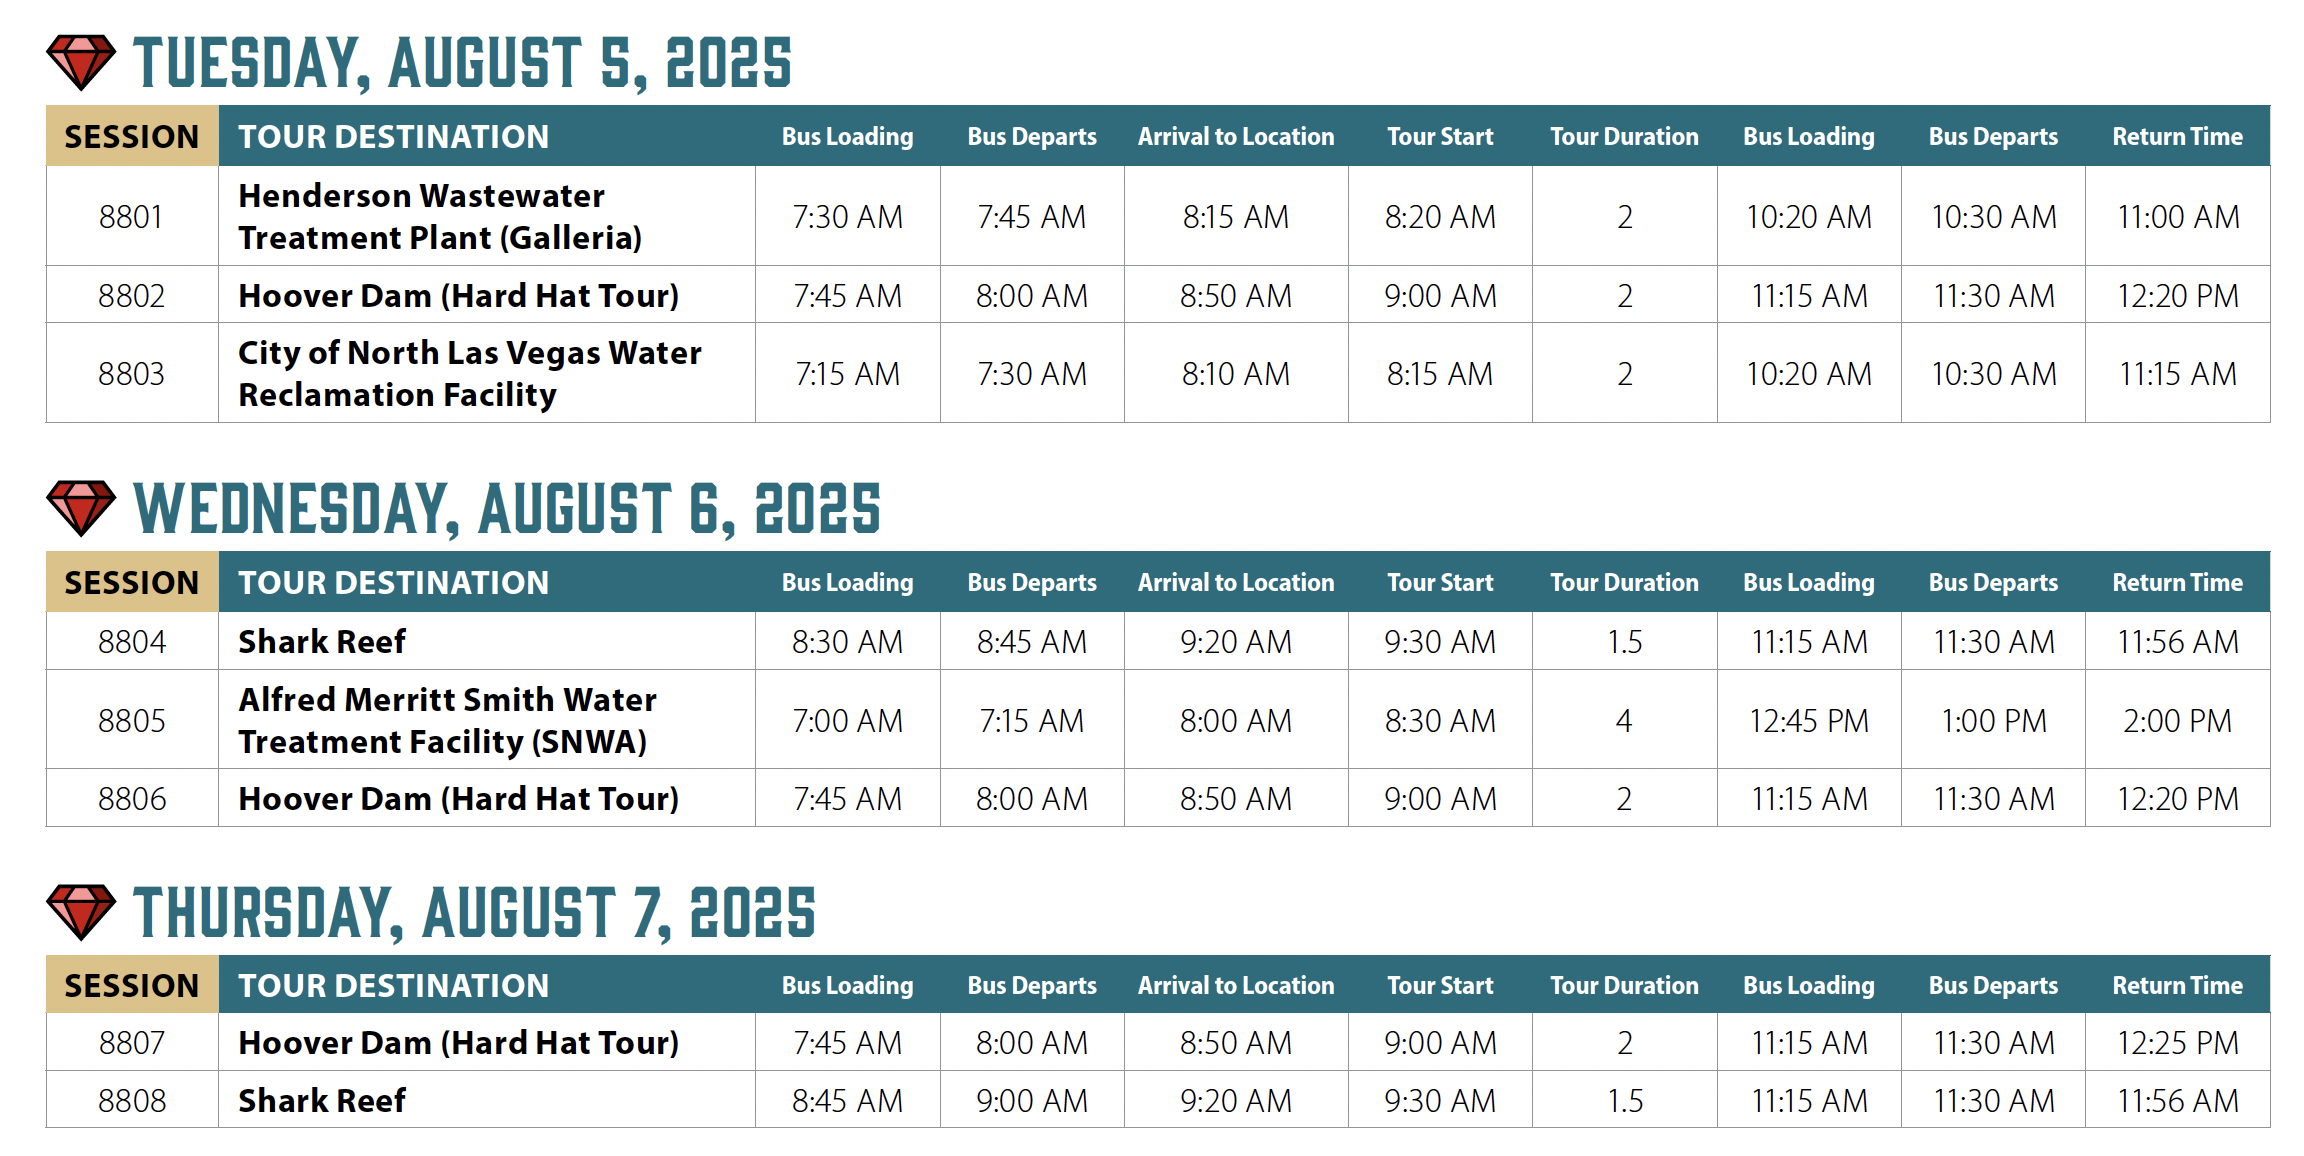Click Shark Reef destination for session 8804
This screenshot has height=1156, width=2304.
322,641
